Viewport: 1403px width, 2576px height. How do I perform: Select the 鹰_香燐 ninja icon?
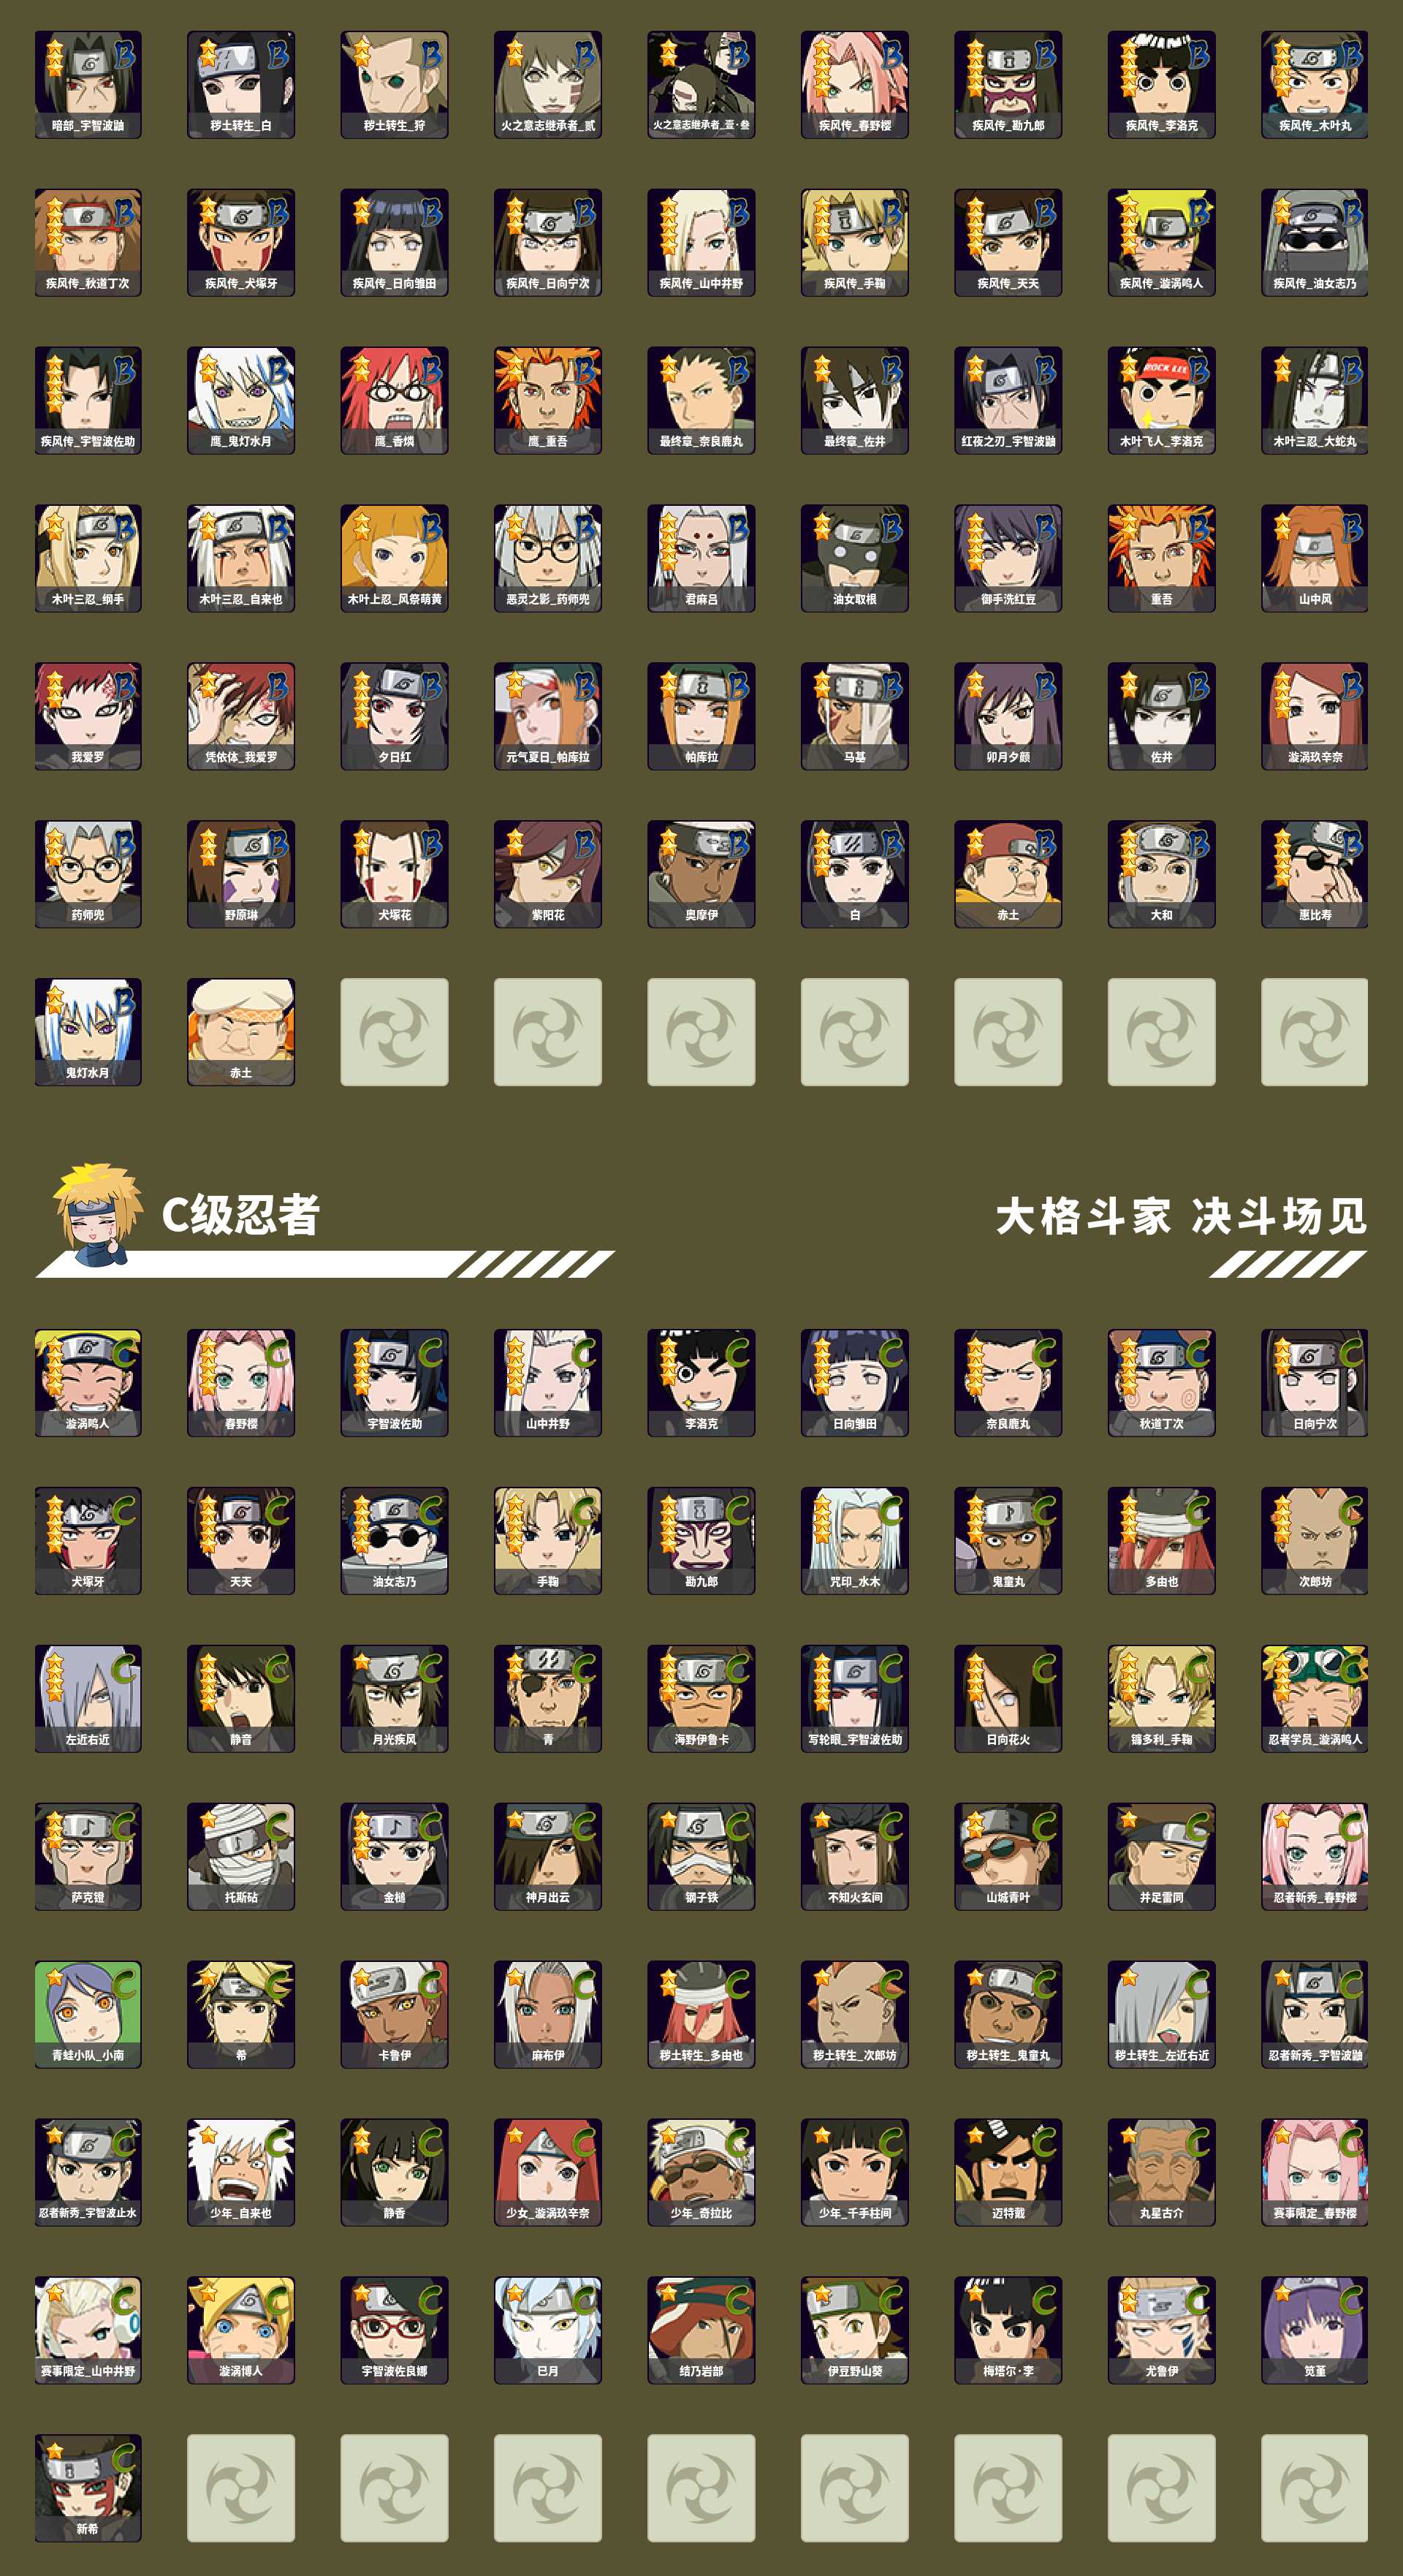point(395,400)
